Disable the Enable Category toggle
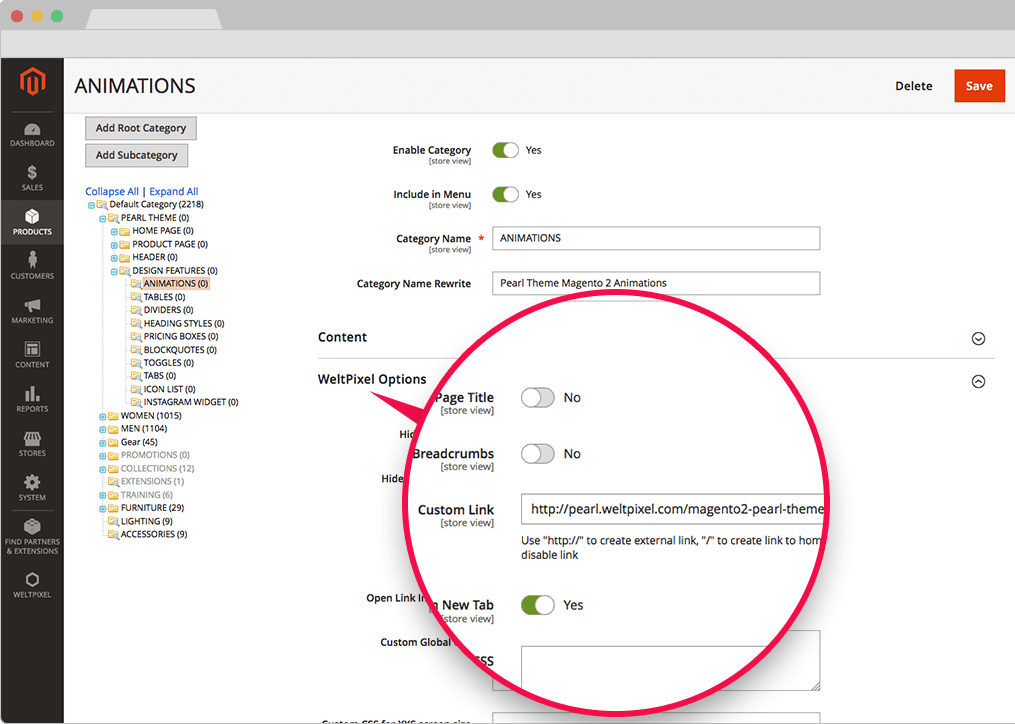This screenshot has width=1015, height=724. 506,150
